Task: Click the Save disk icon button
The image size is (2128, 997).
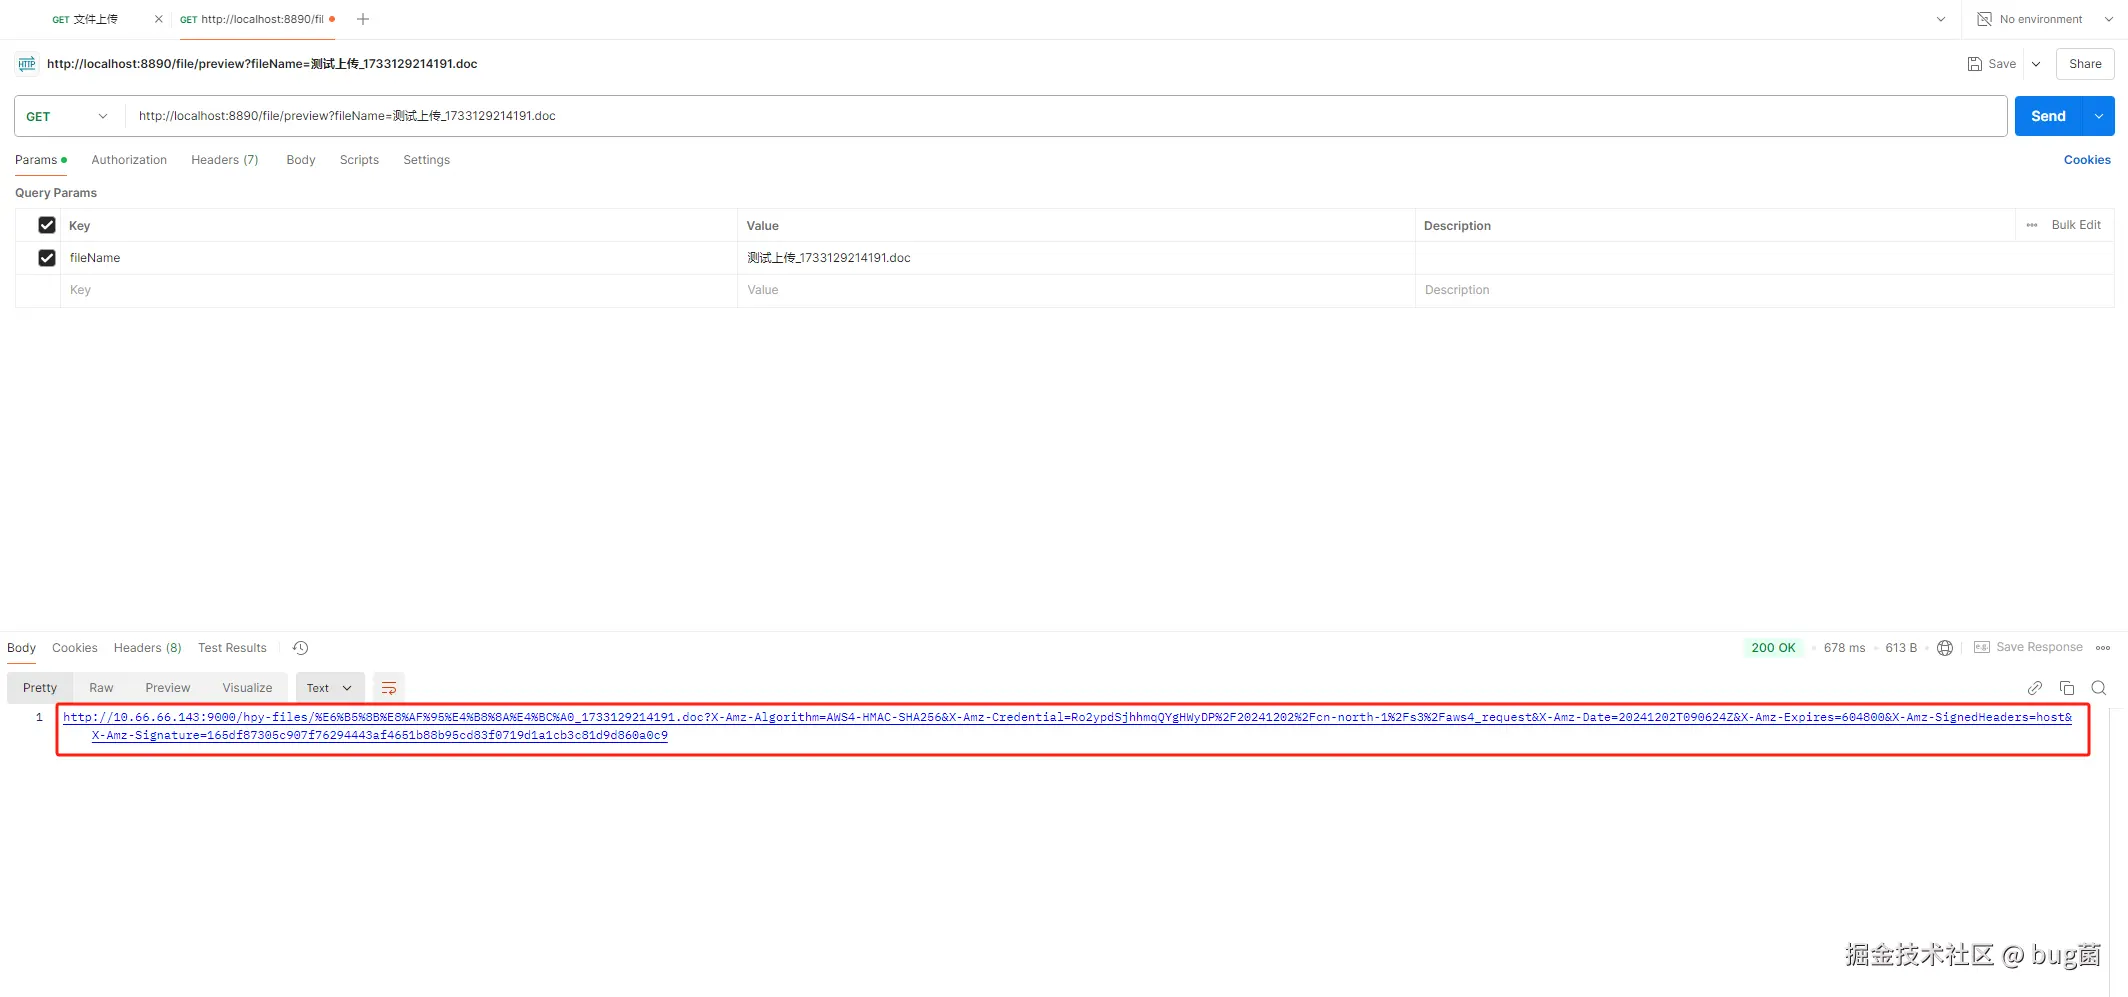Action: 1991,64
